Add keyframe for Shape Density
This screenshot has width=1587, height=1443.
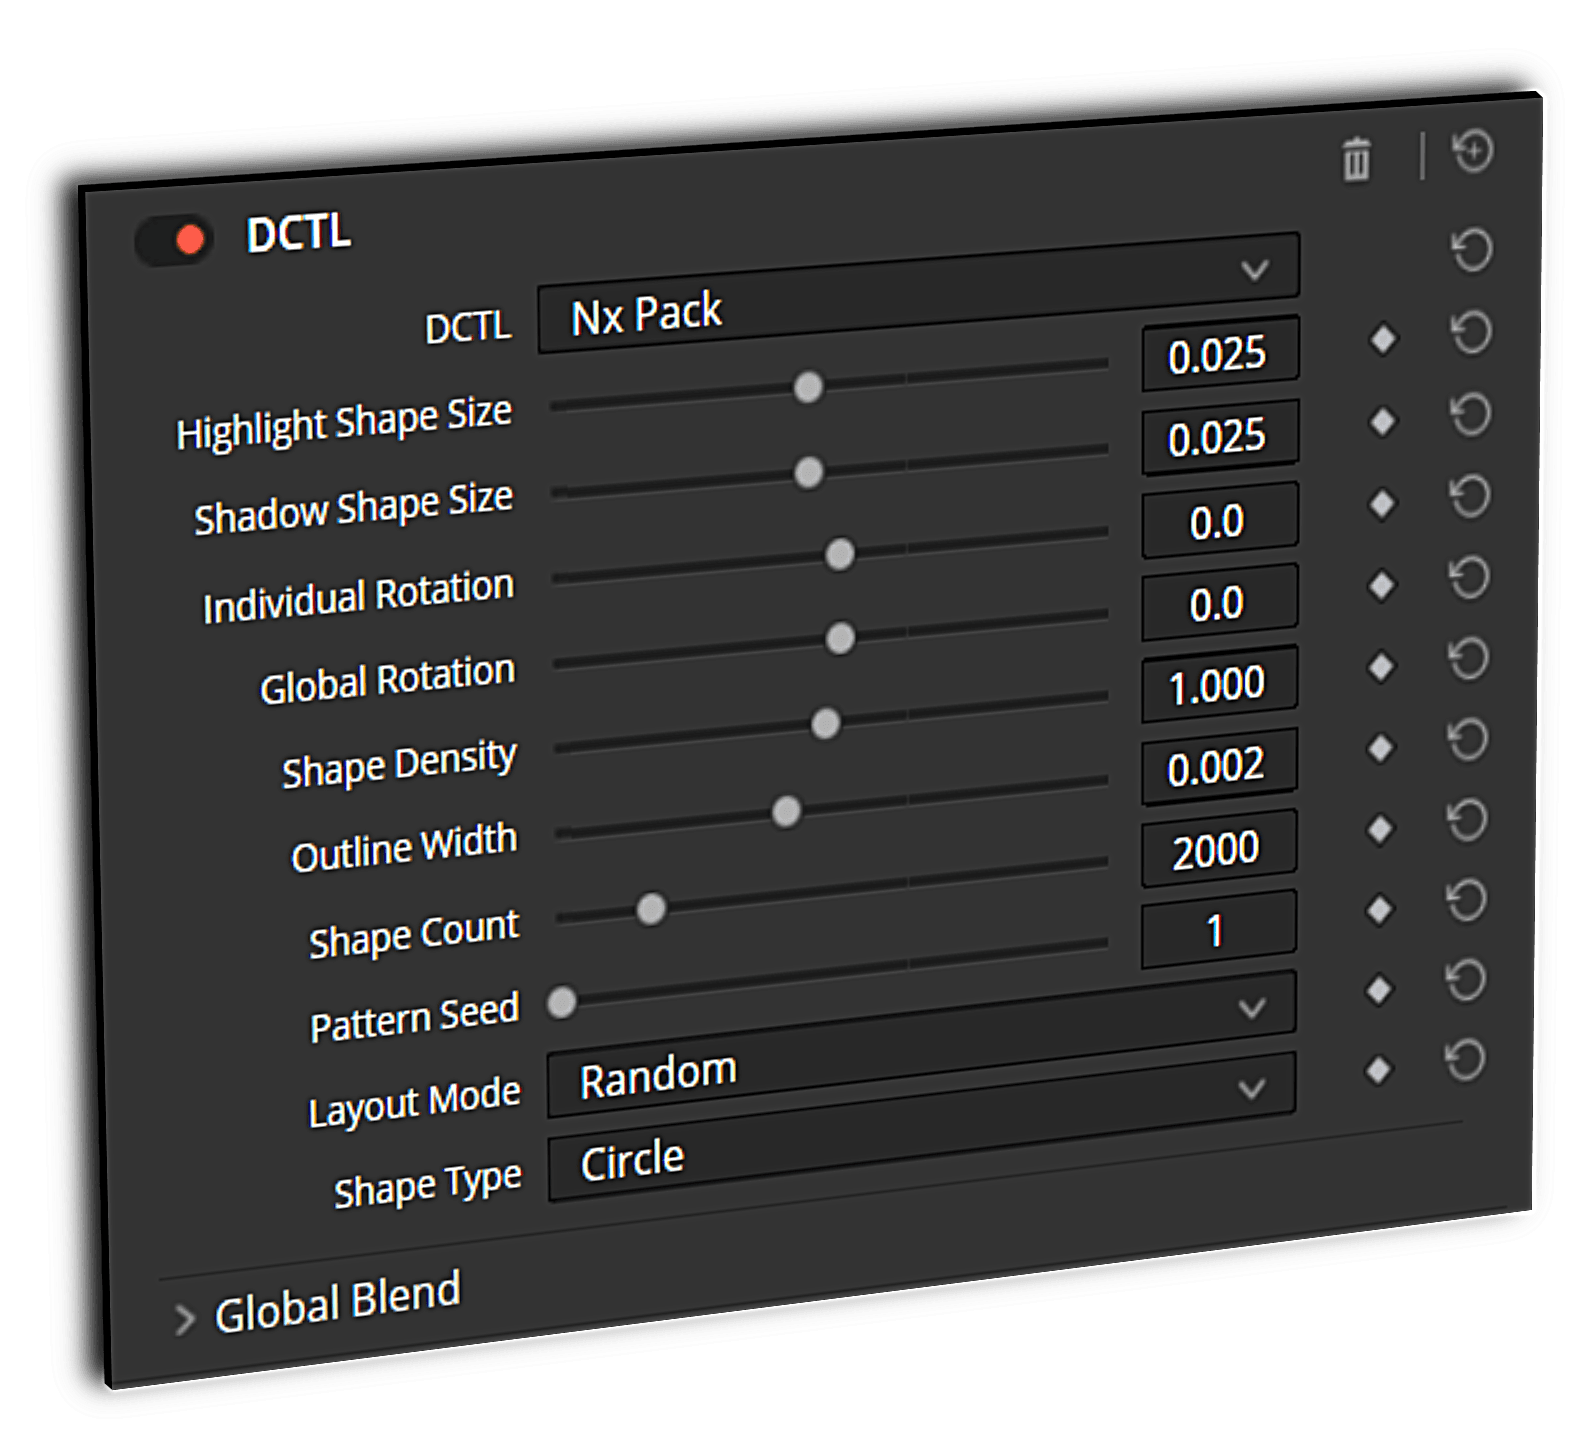1381,666
